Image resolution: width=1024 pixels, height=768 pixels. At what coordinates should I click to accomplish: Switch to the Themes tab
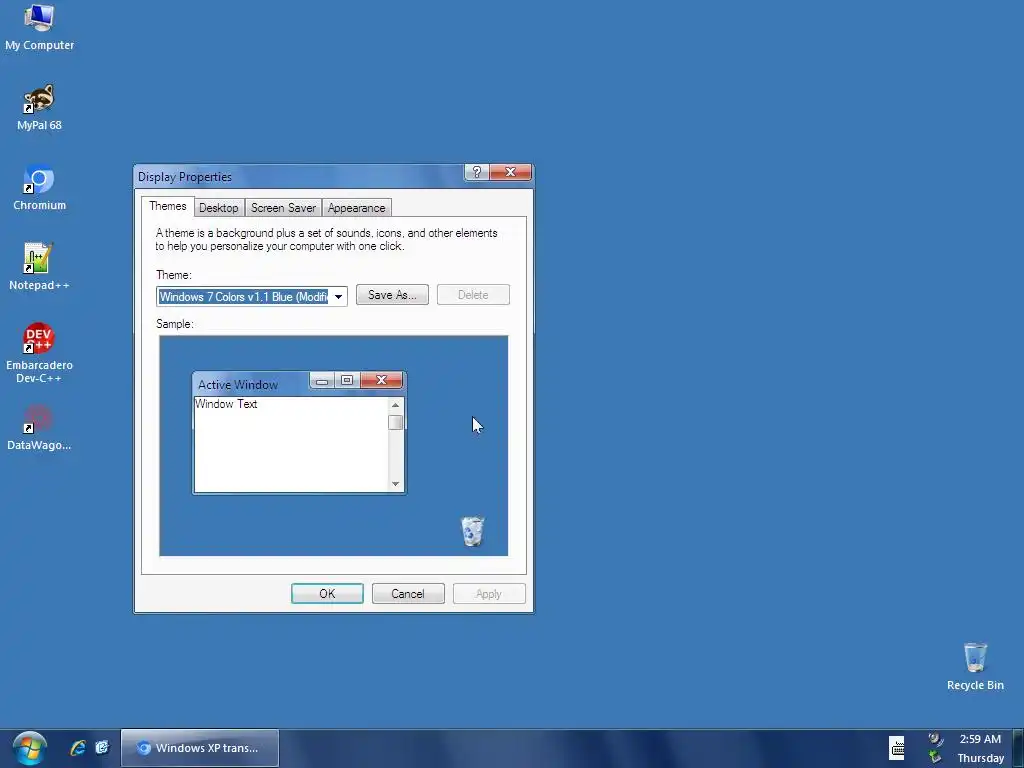168,206
